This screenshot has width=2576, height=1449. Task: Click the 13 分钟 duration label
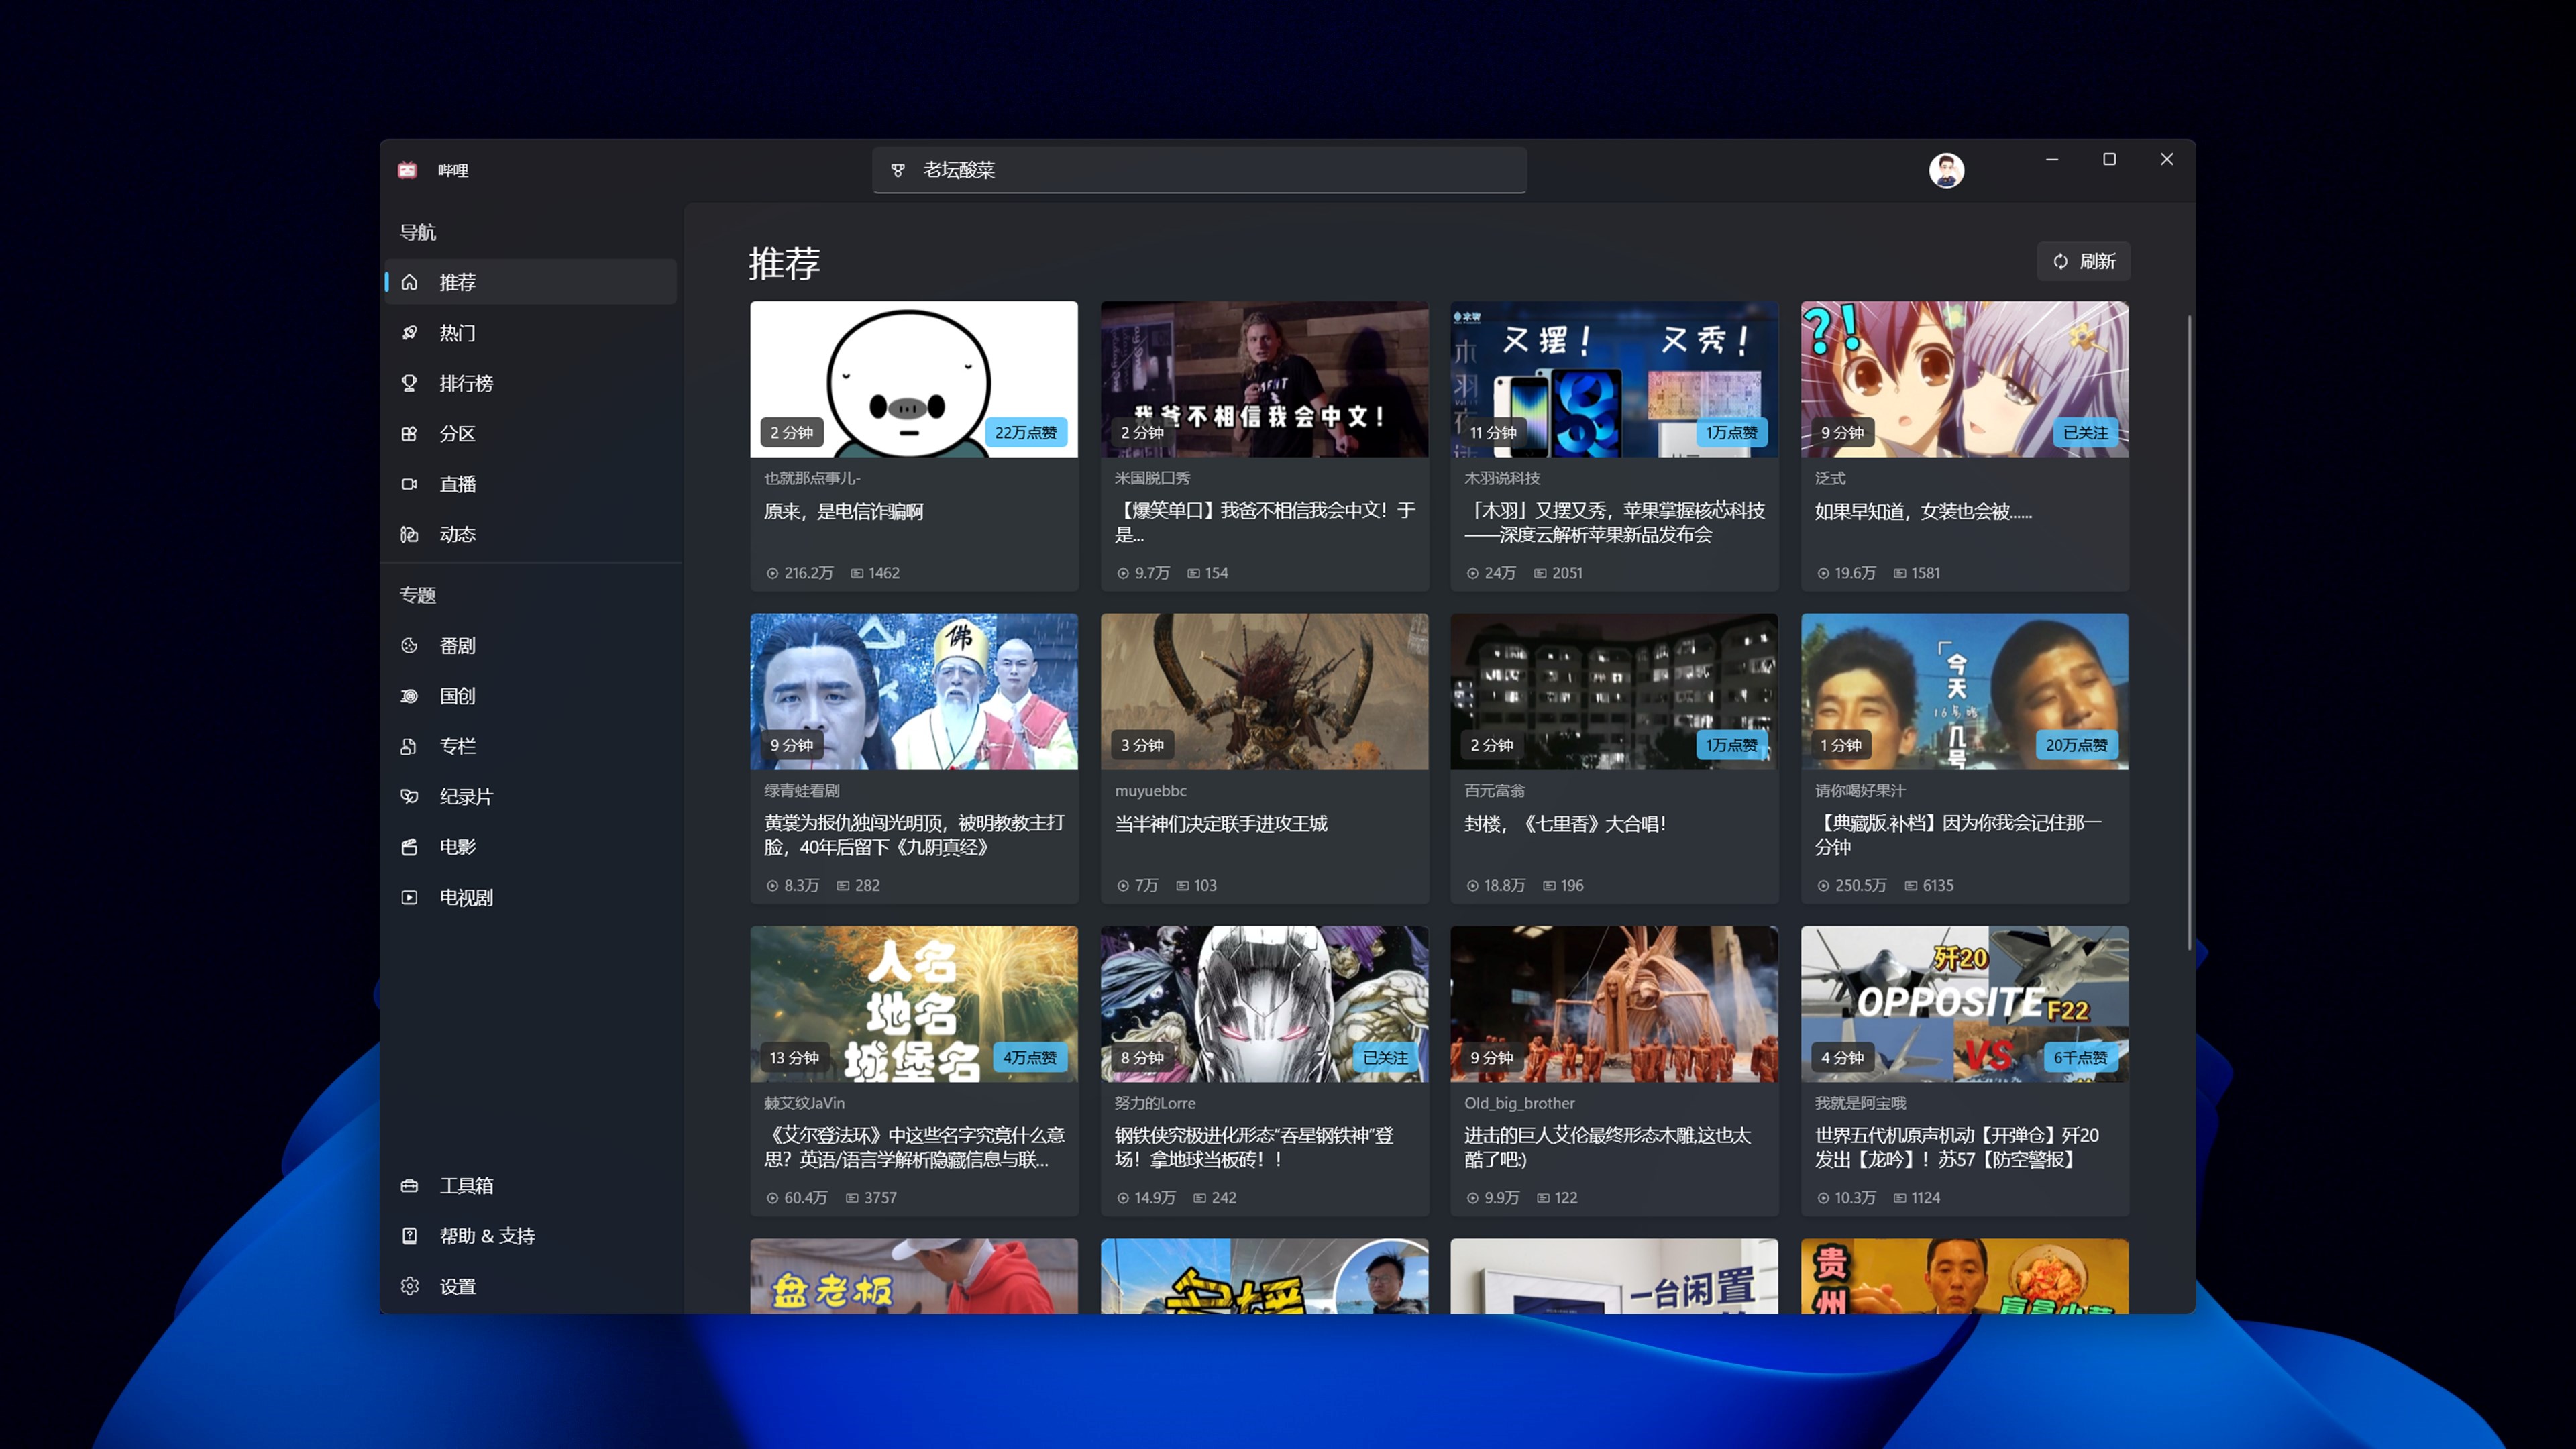click(x=794, y=1057)
